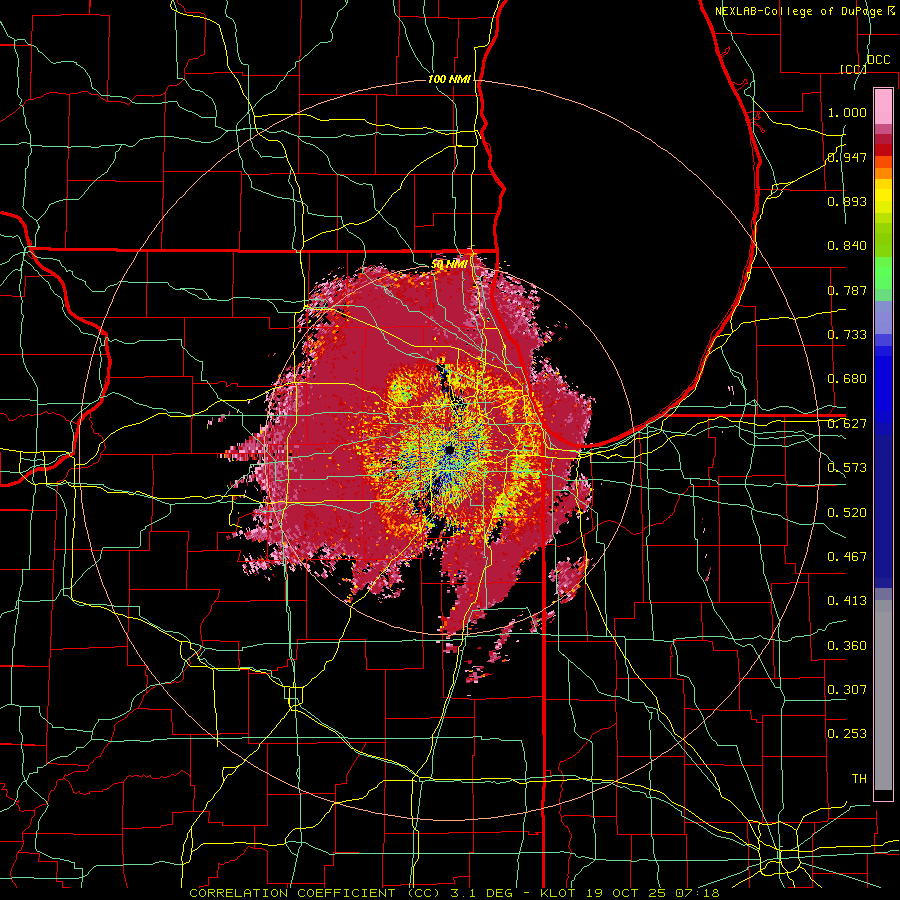The width and height of the screenshot is (900, 900).
Task: Select the 0.253 value on the color scale
Action: 847,734
